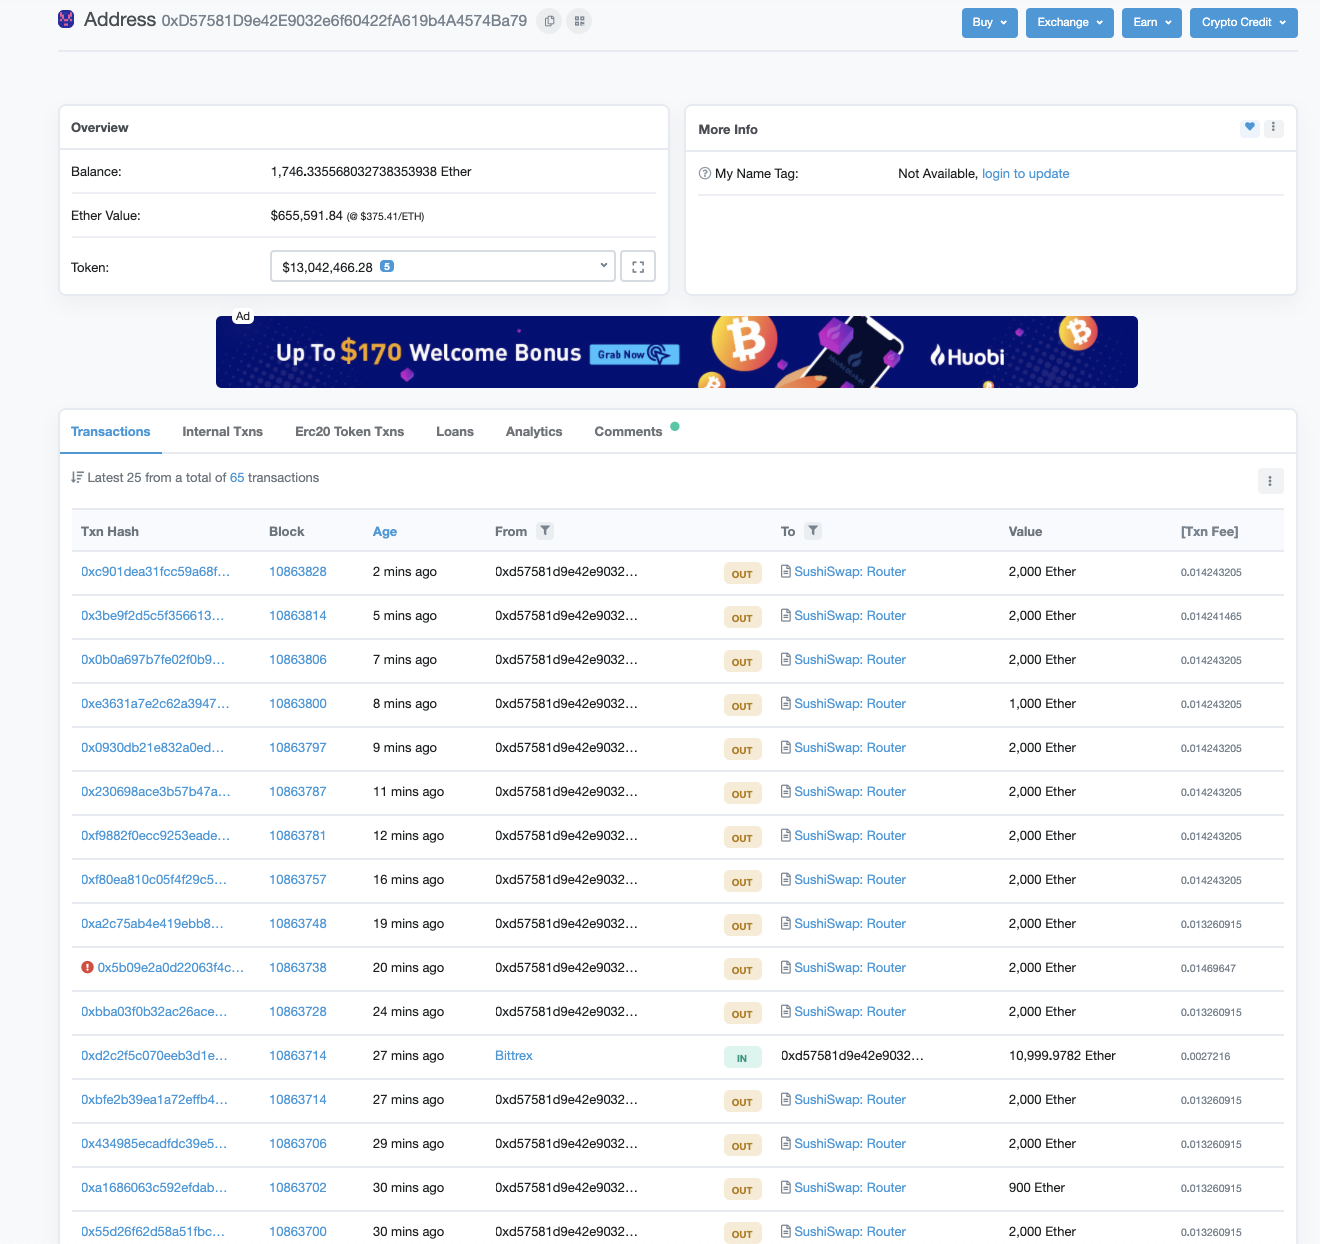The height and width of the screenshot is (1244, 1320).
Task: Click contract icon in block 10863814 row
Action: point(786,616)
